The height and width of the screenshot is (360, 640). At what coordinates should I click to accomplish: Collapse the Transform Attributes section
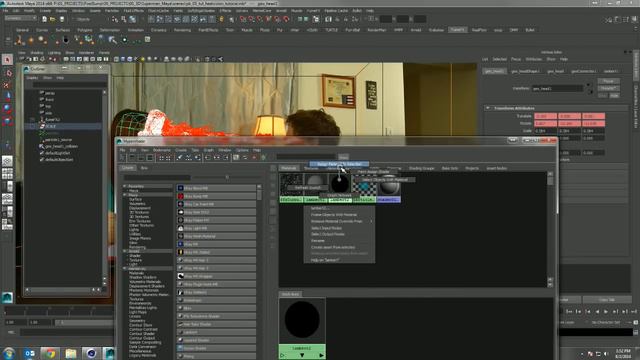487,108
